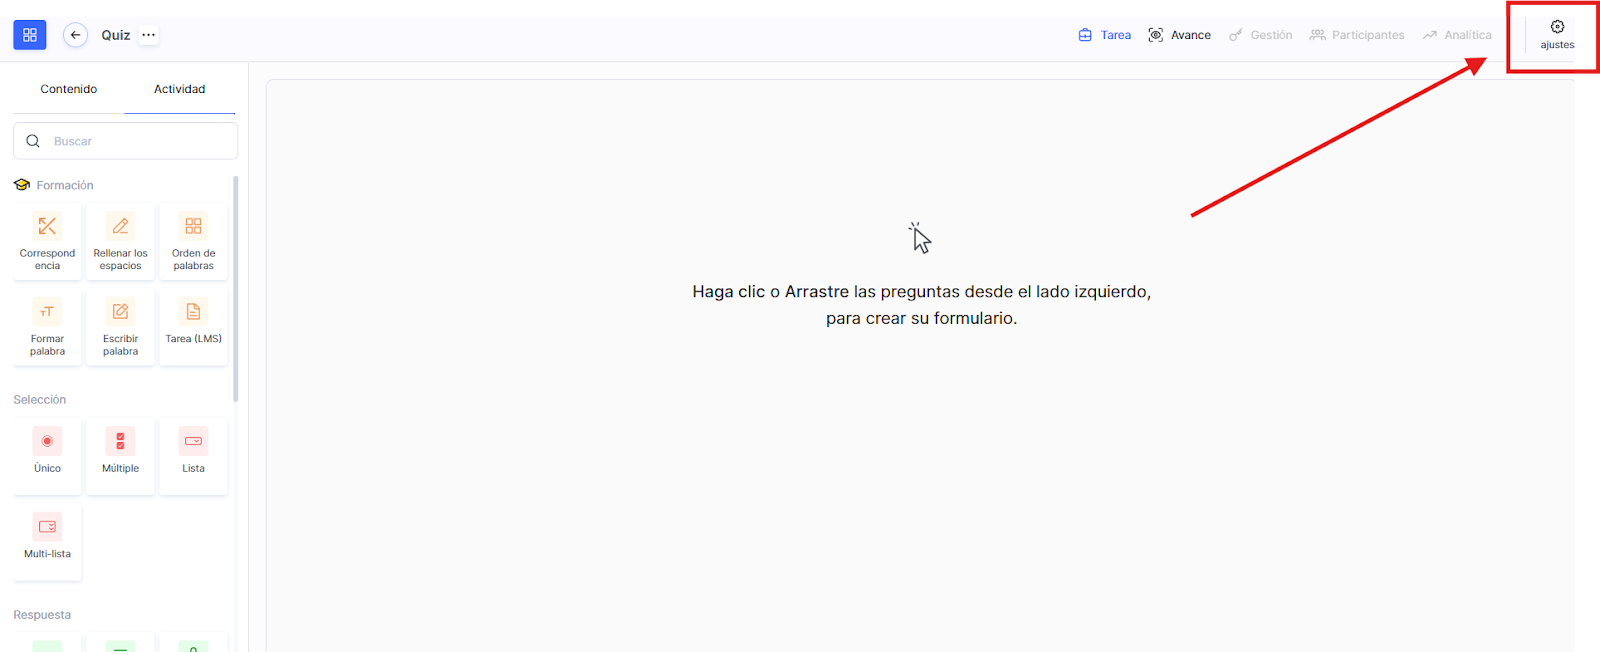This screenshot has width=1600, height=652.
Task: Add an Orden de palabras question
Action: (193, 242)
